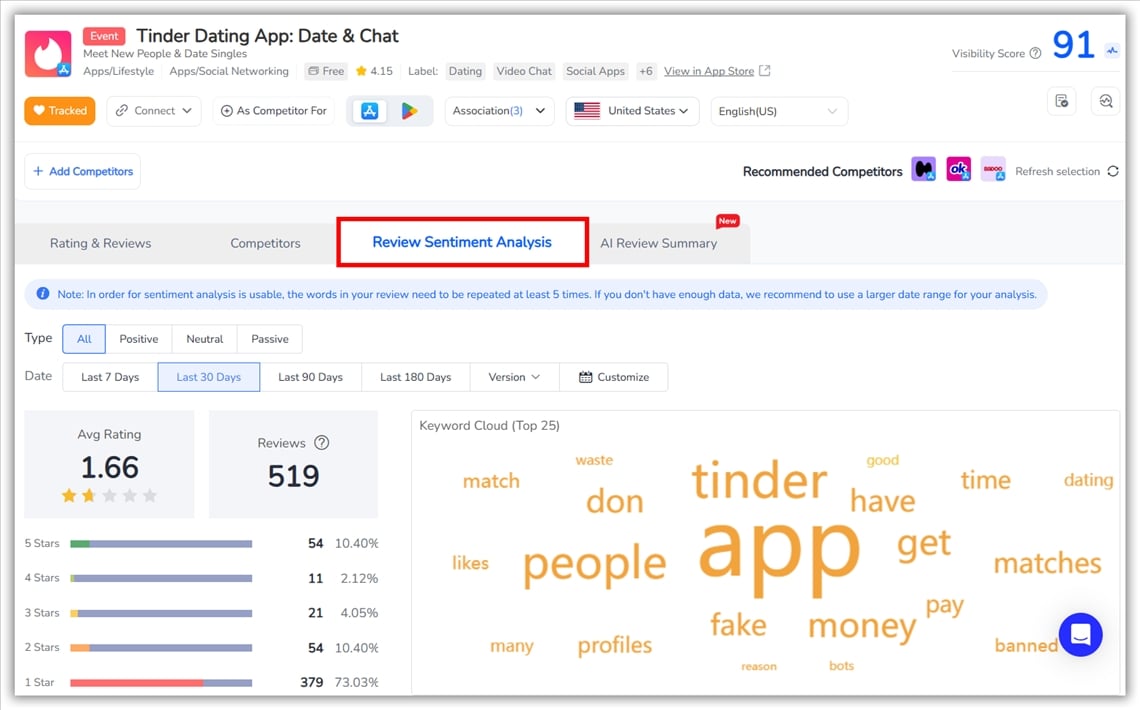Click the Tinder app flame icon

point(48,54)
